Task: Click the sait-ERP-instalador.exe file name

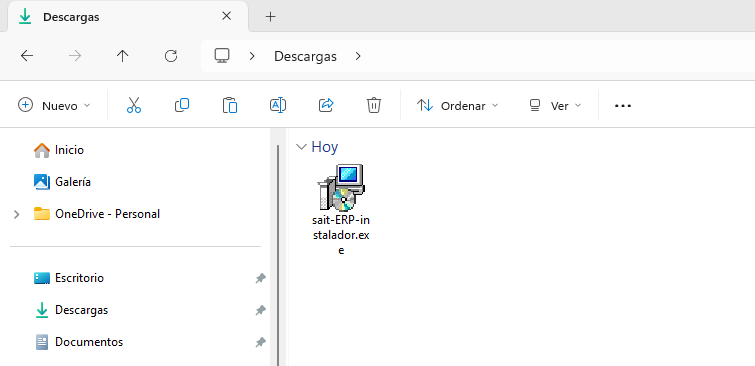Action: (341, 235)
